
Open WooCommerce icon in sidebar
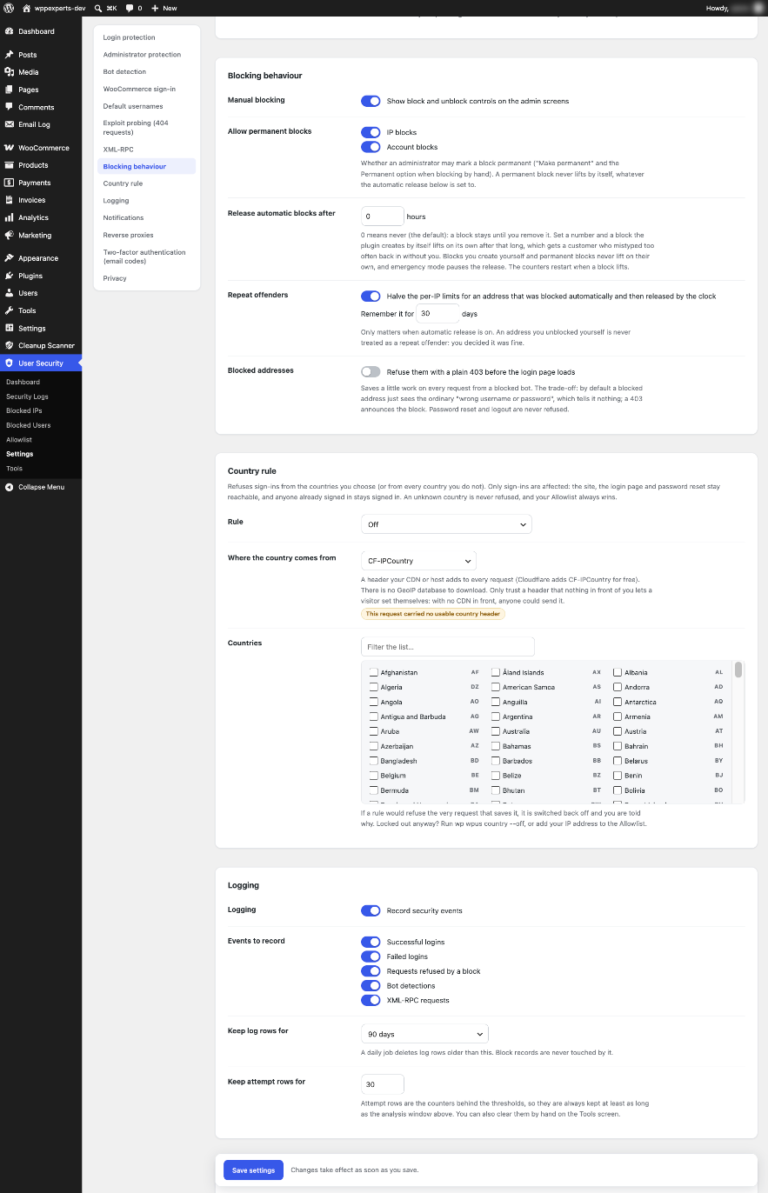[x=9, y=148]
